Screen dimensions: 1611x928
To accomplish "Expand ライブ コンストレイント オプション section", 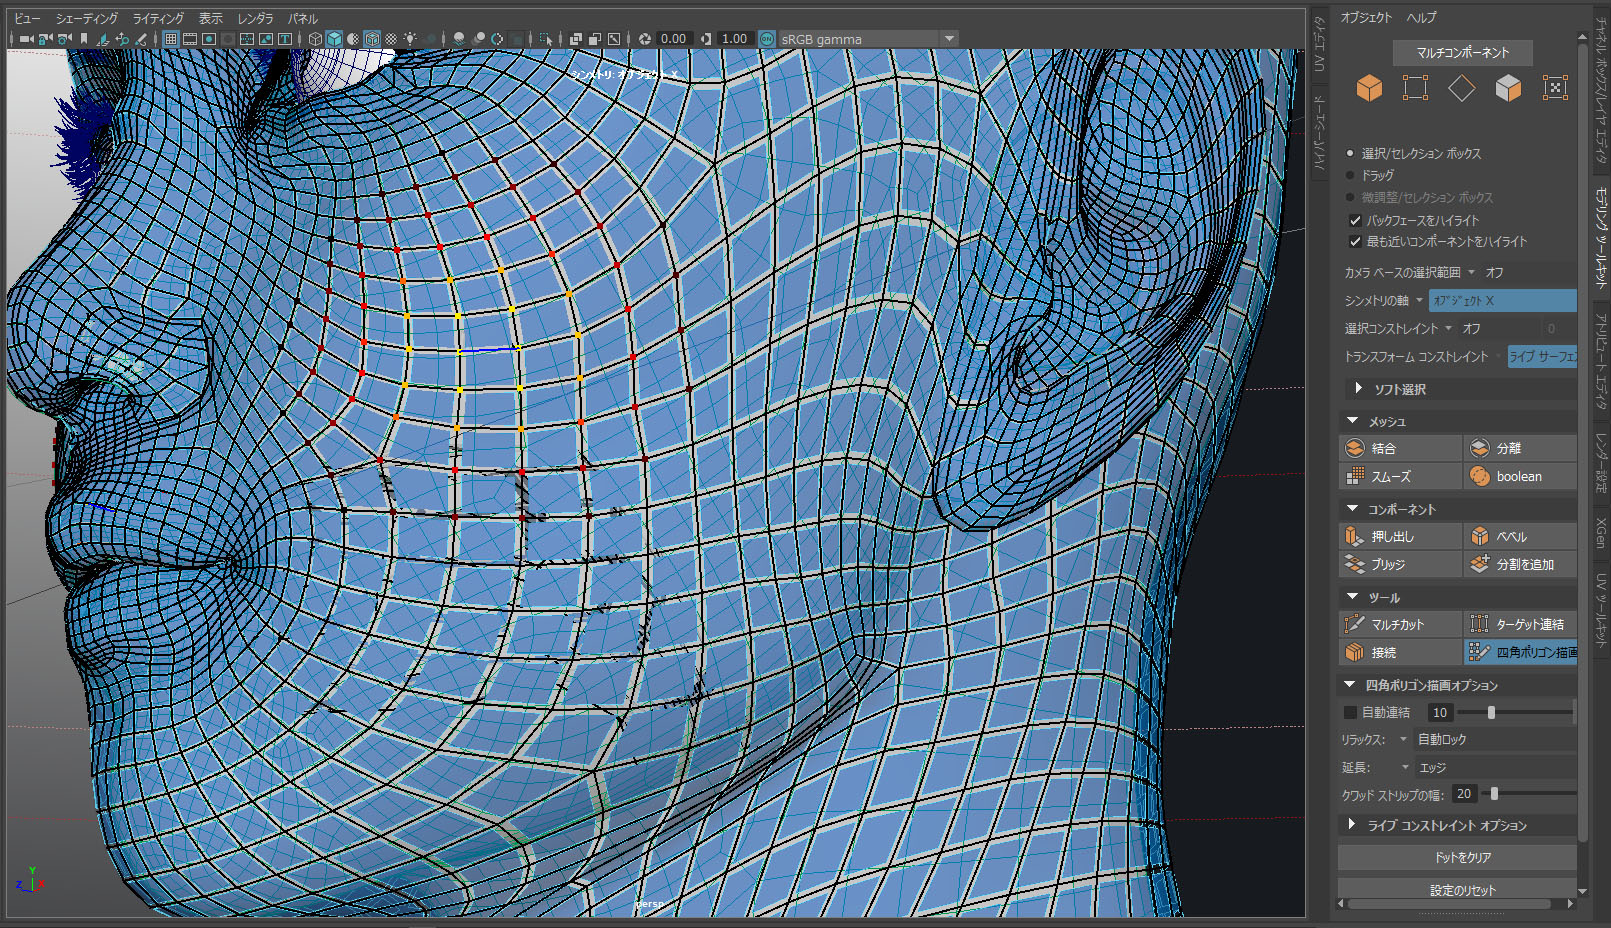I will click(x=1351, y=825).
